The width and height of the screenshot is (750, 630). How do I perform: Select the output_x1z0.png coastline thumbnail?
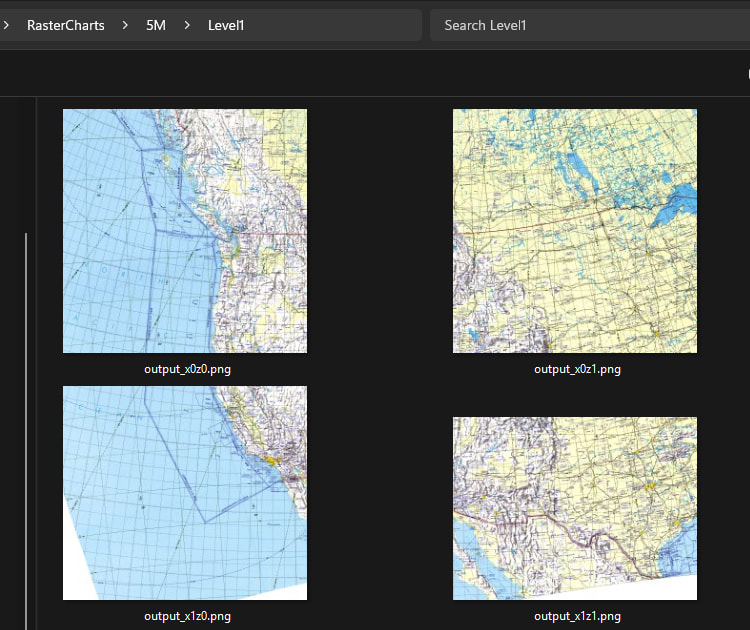pos(185,493)
